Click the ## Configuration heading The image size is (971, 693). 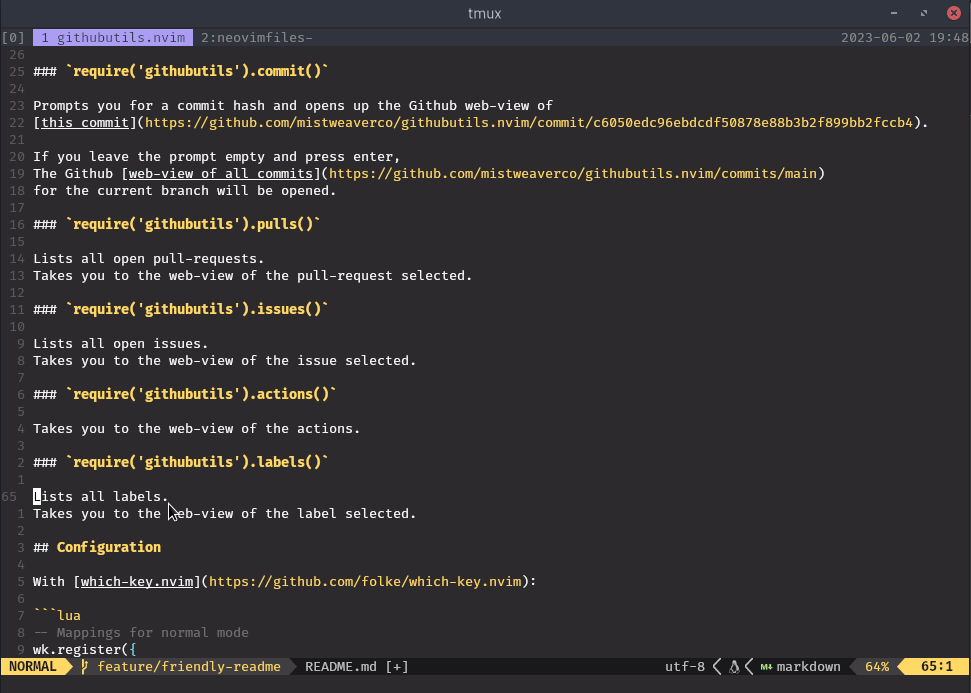point(97,547)
